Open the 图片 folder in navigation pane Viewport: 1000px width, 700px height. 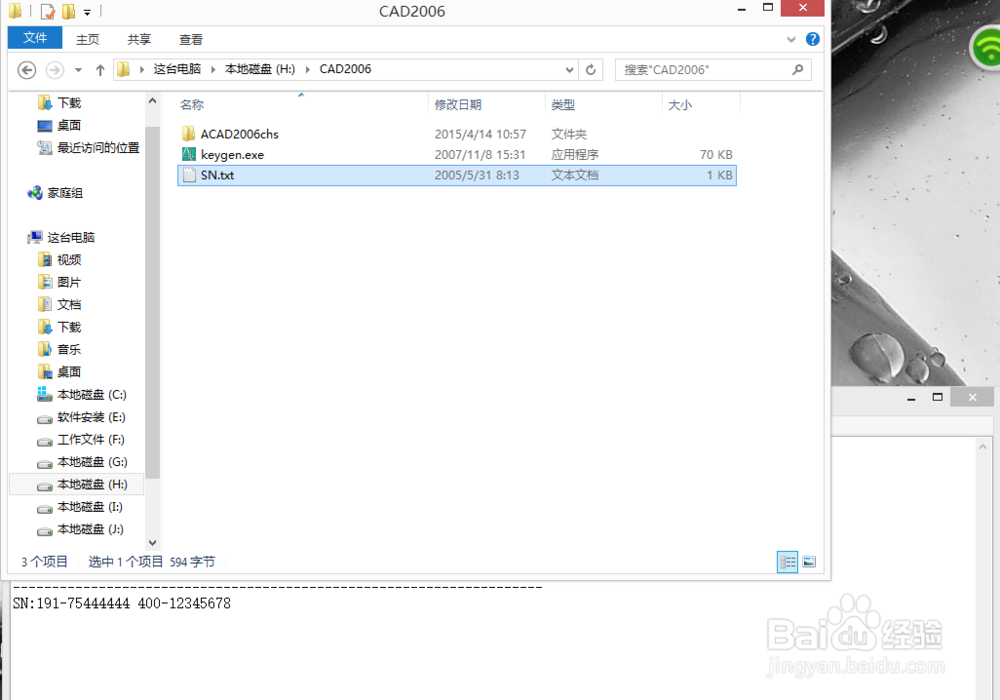click(68, 282)
